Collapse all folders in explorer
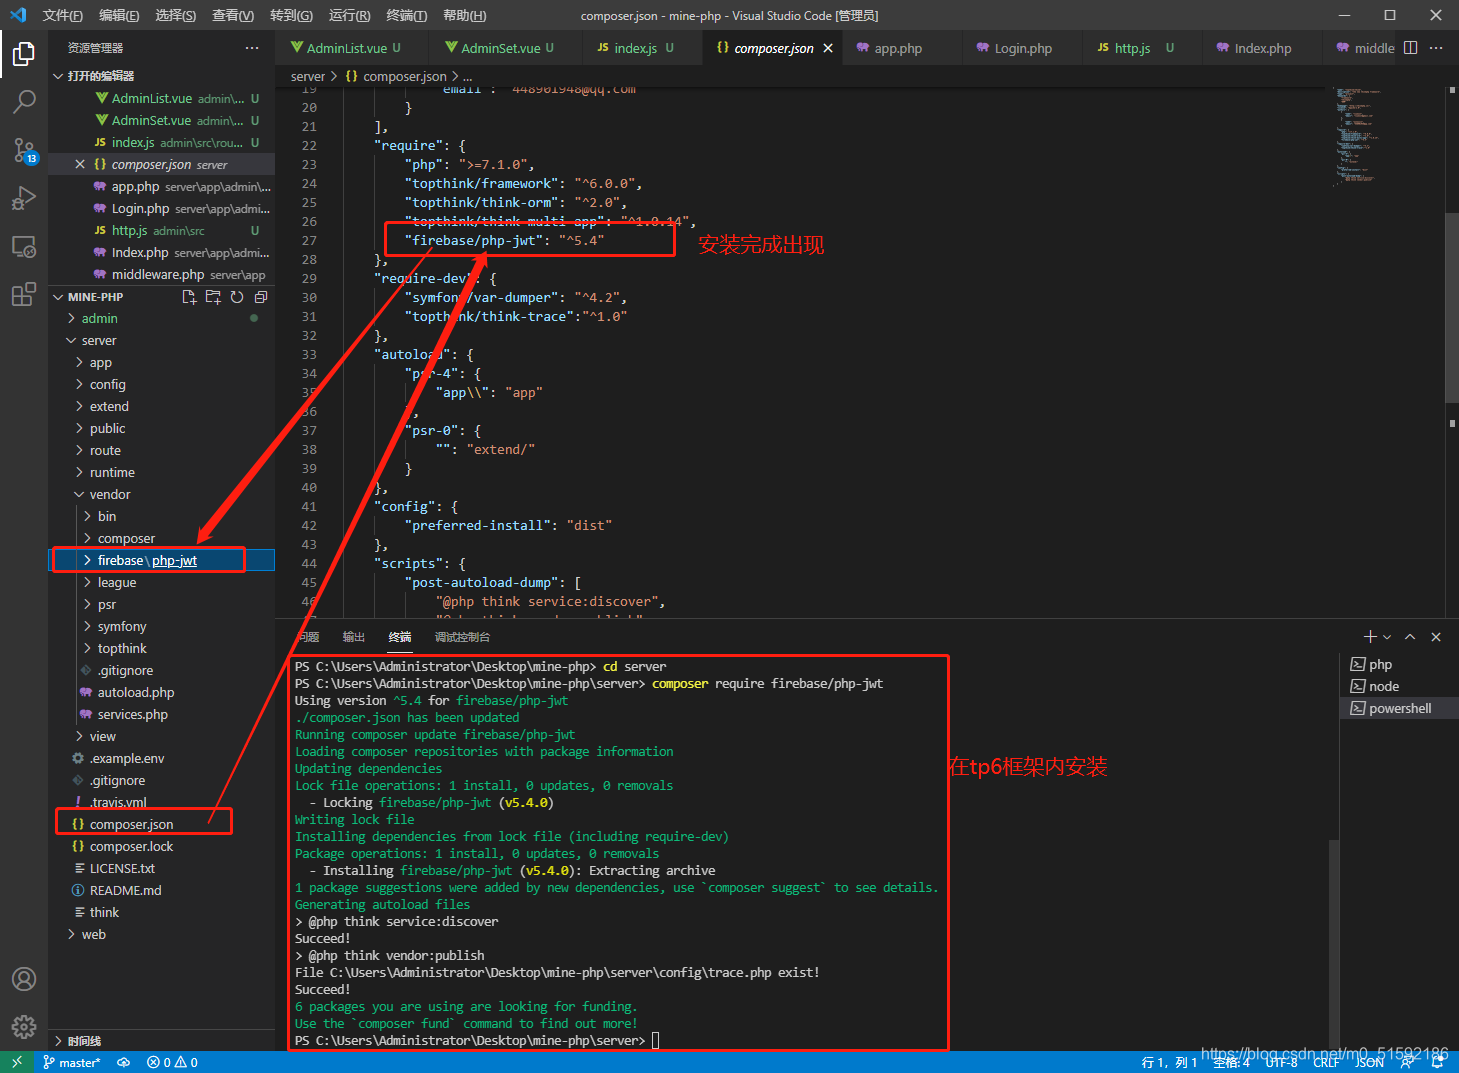This screenshot has width=1459, height=1073. (261, 297)
